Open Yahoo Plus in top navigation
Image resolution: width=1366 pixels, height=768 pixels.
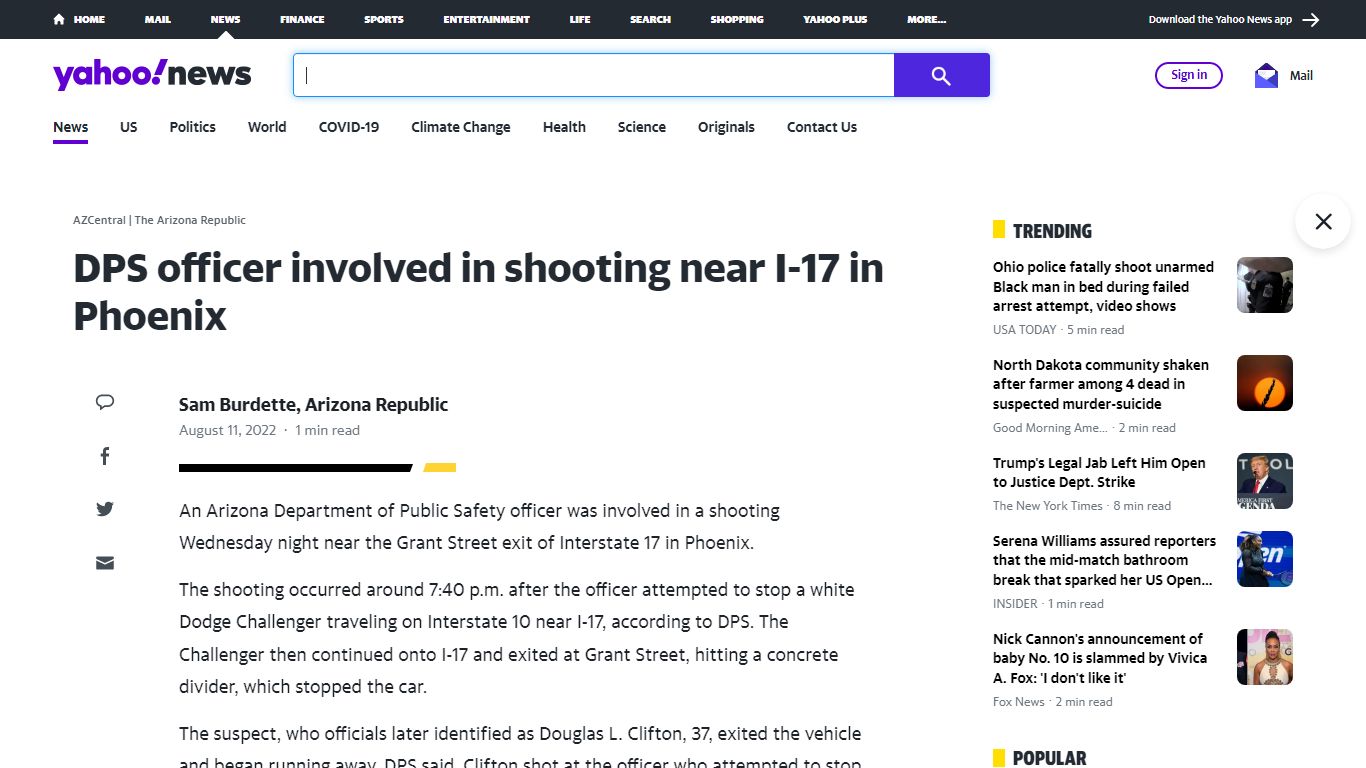[835, 19]
